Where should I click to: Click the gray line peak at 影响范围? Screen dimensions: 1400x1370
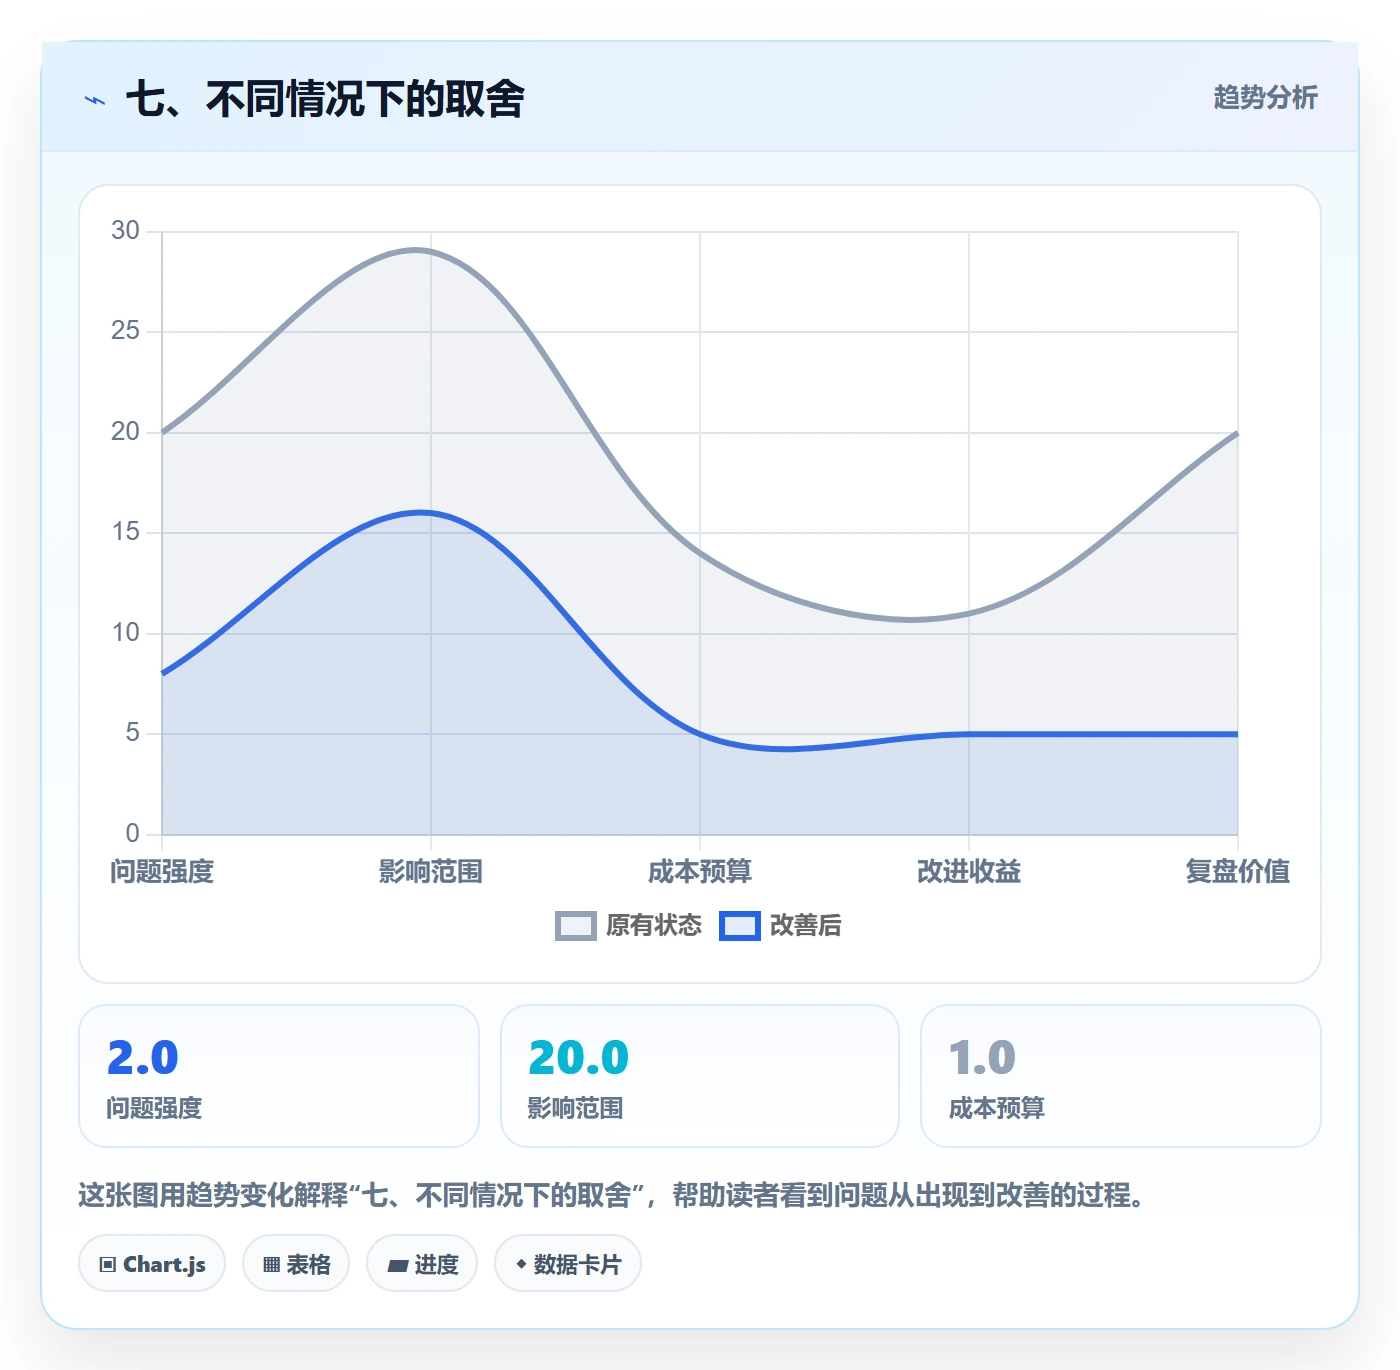point(431,251)
